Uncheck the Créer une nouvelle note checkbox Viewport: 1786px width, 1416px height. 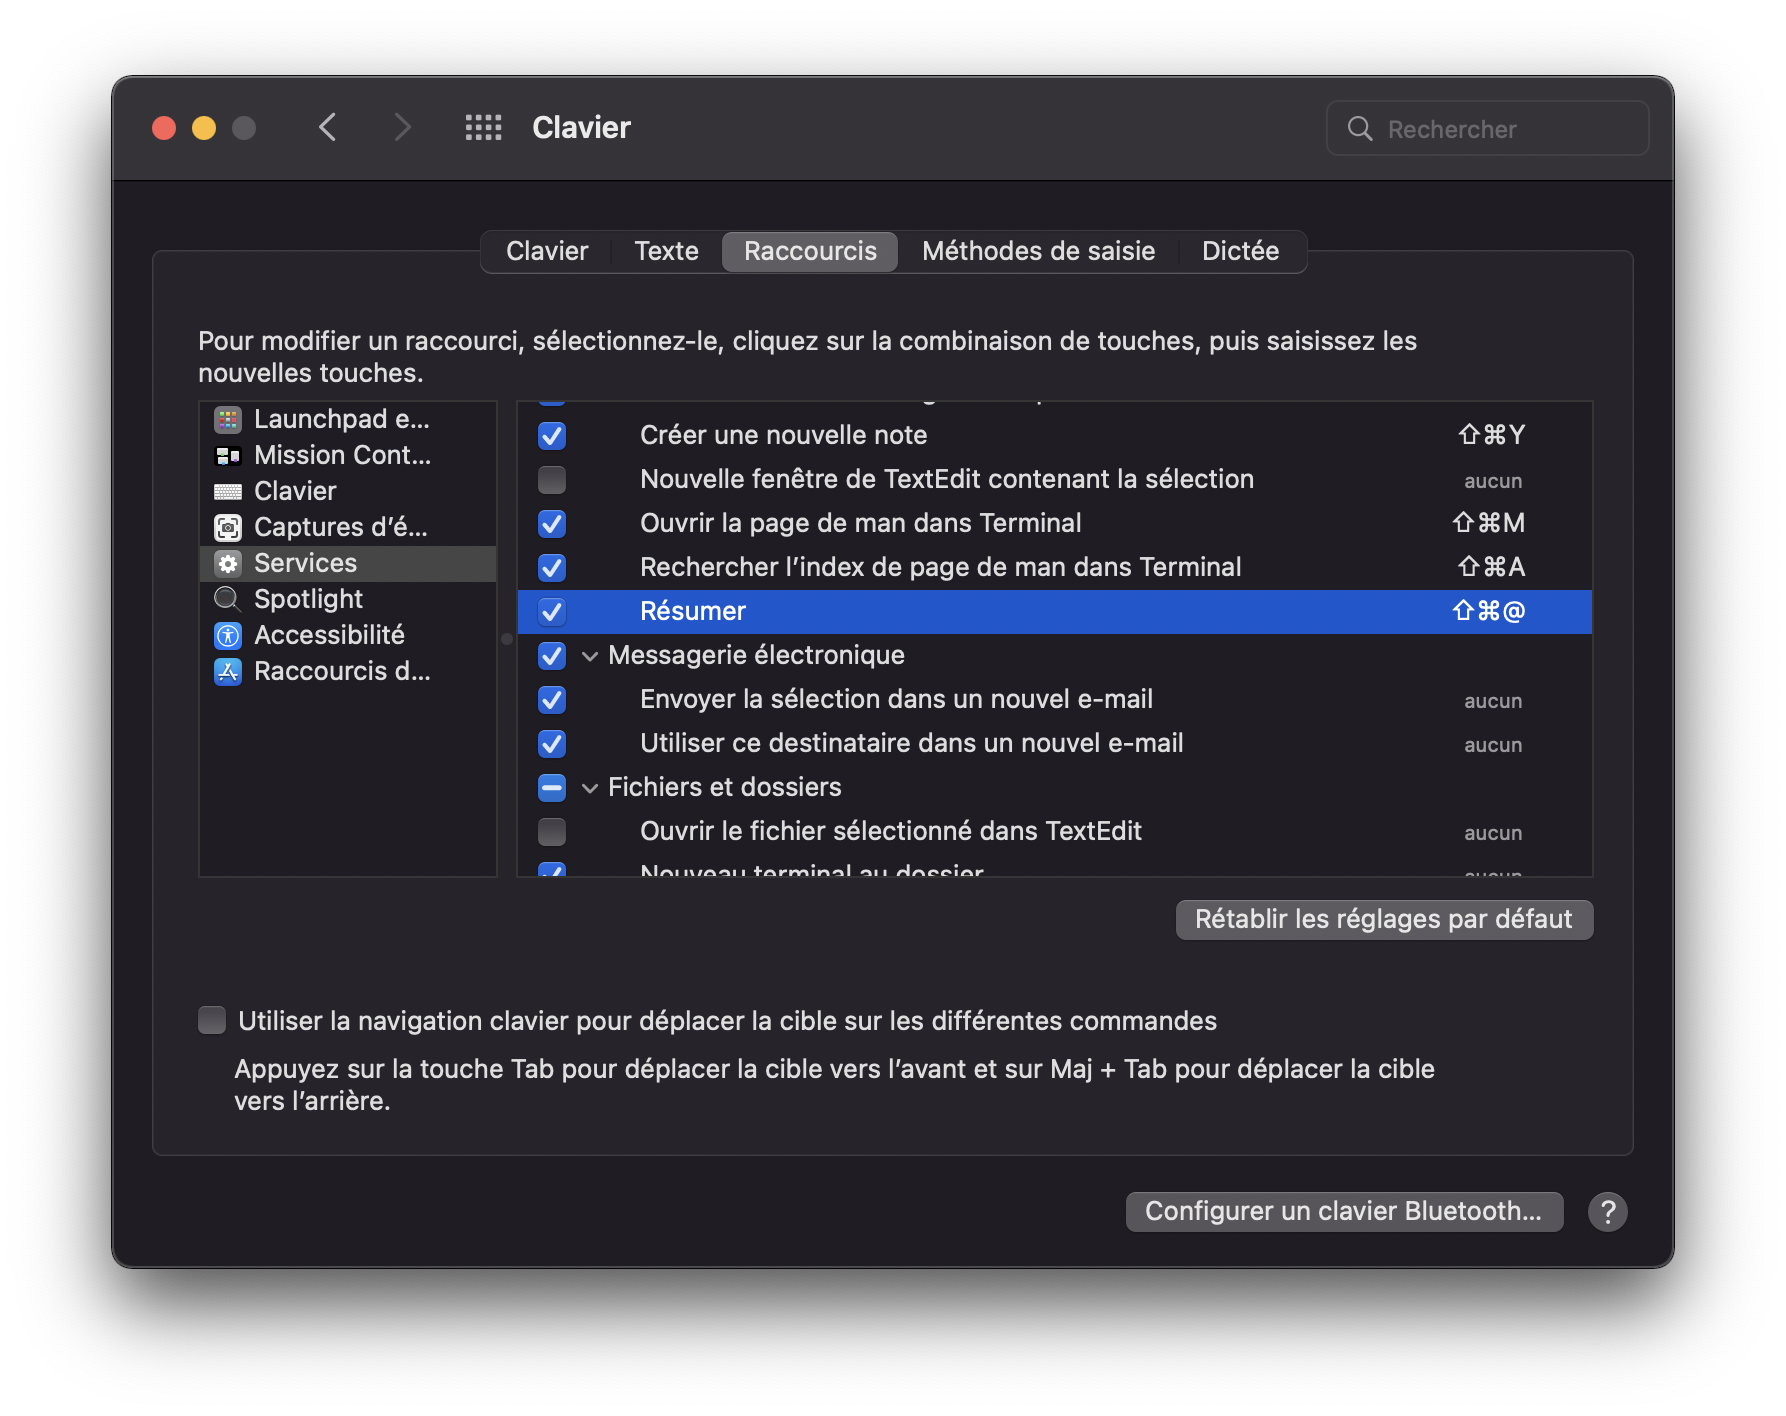(552, 436)
